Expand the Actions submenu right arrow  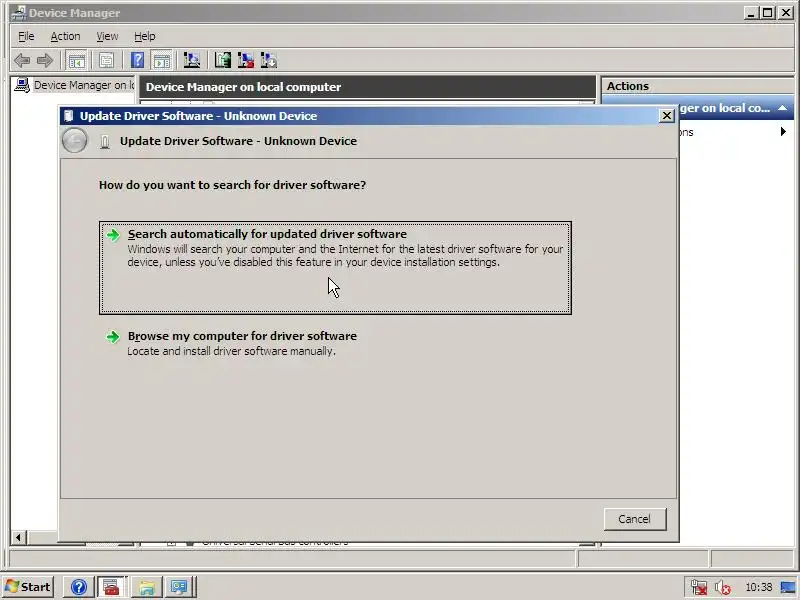[x=784, y=132]
